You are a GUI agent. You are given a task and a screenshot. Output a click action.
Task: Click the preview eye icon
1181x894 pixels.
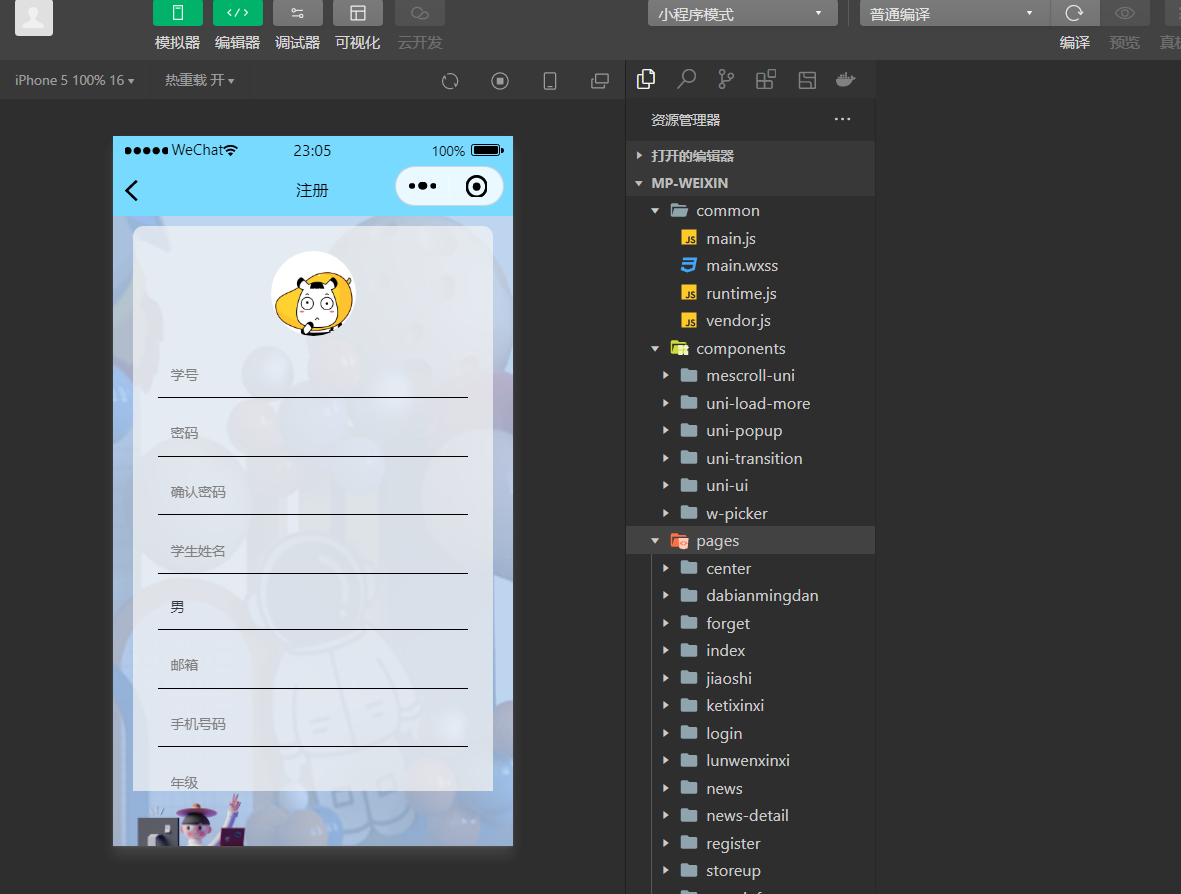tap(1125, 13)
